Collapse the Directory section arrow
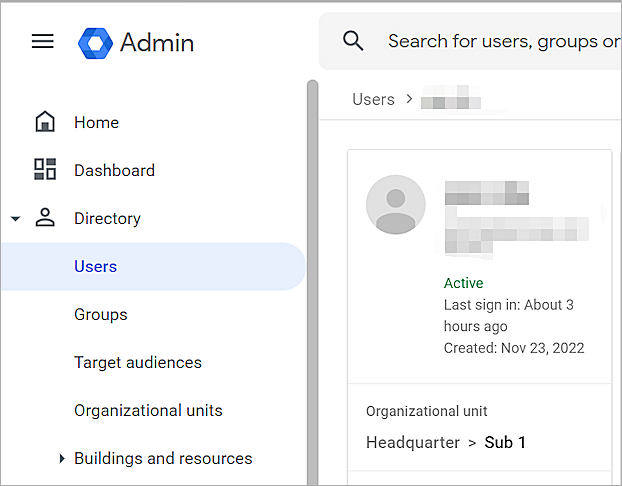Image resolution: width=622 pixels, height=486 pixels. [16, 219]
